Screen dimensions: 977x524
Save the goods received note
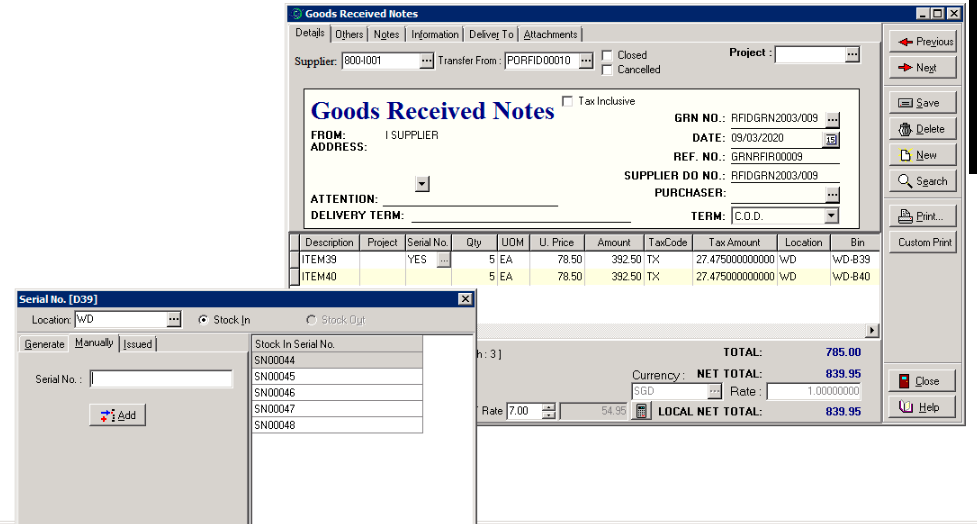923,103
